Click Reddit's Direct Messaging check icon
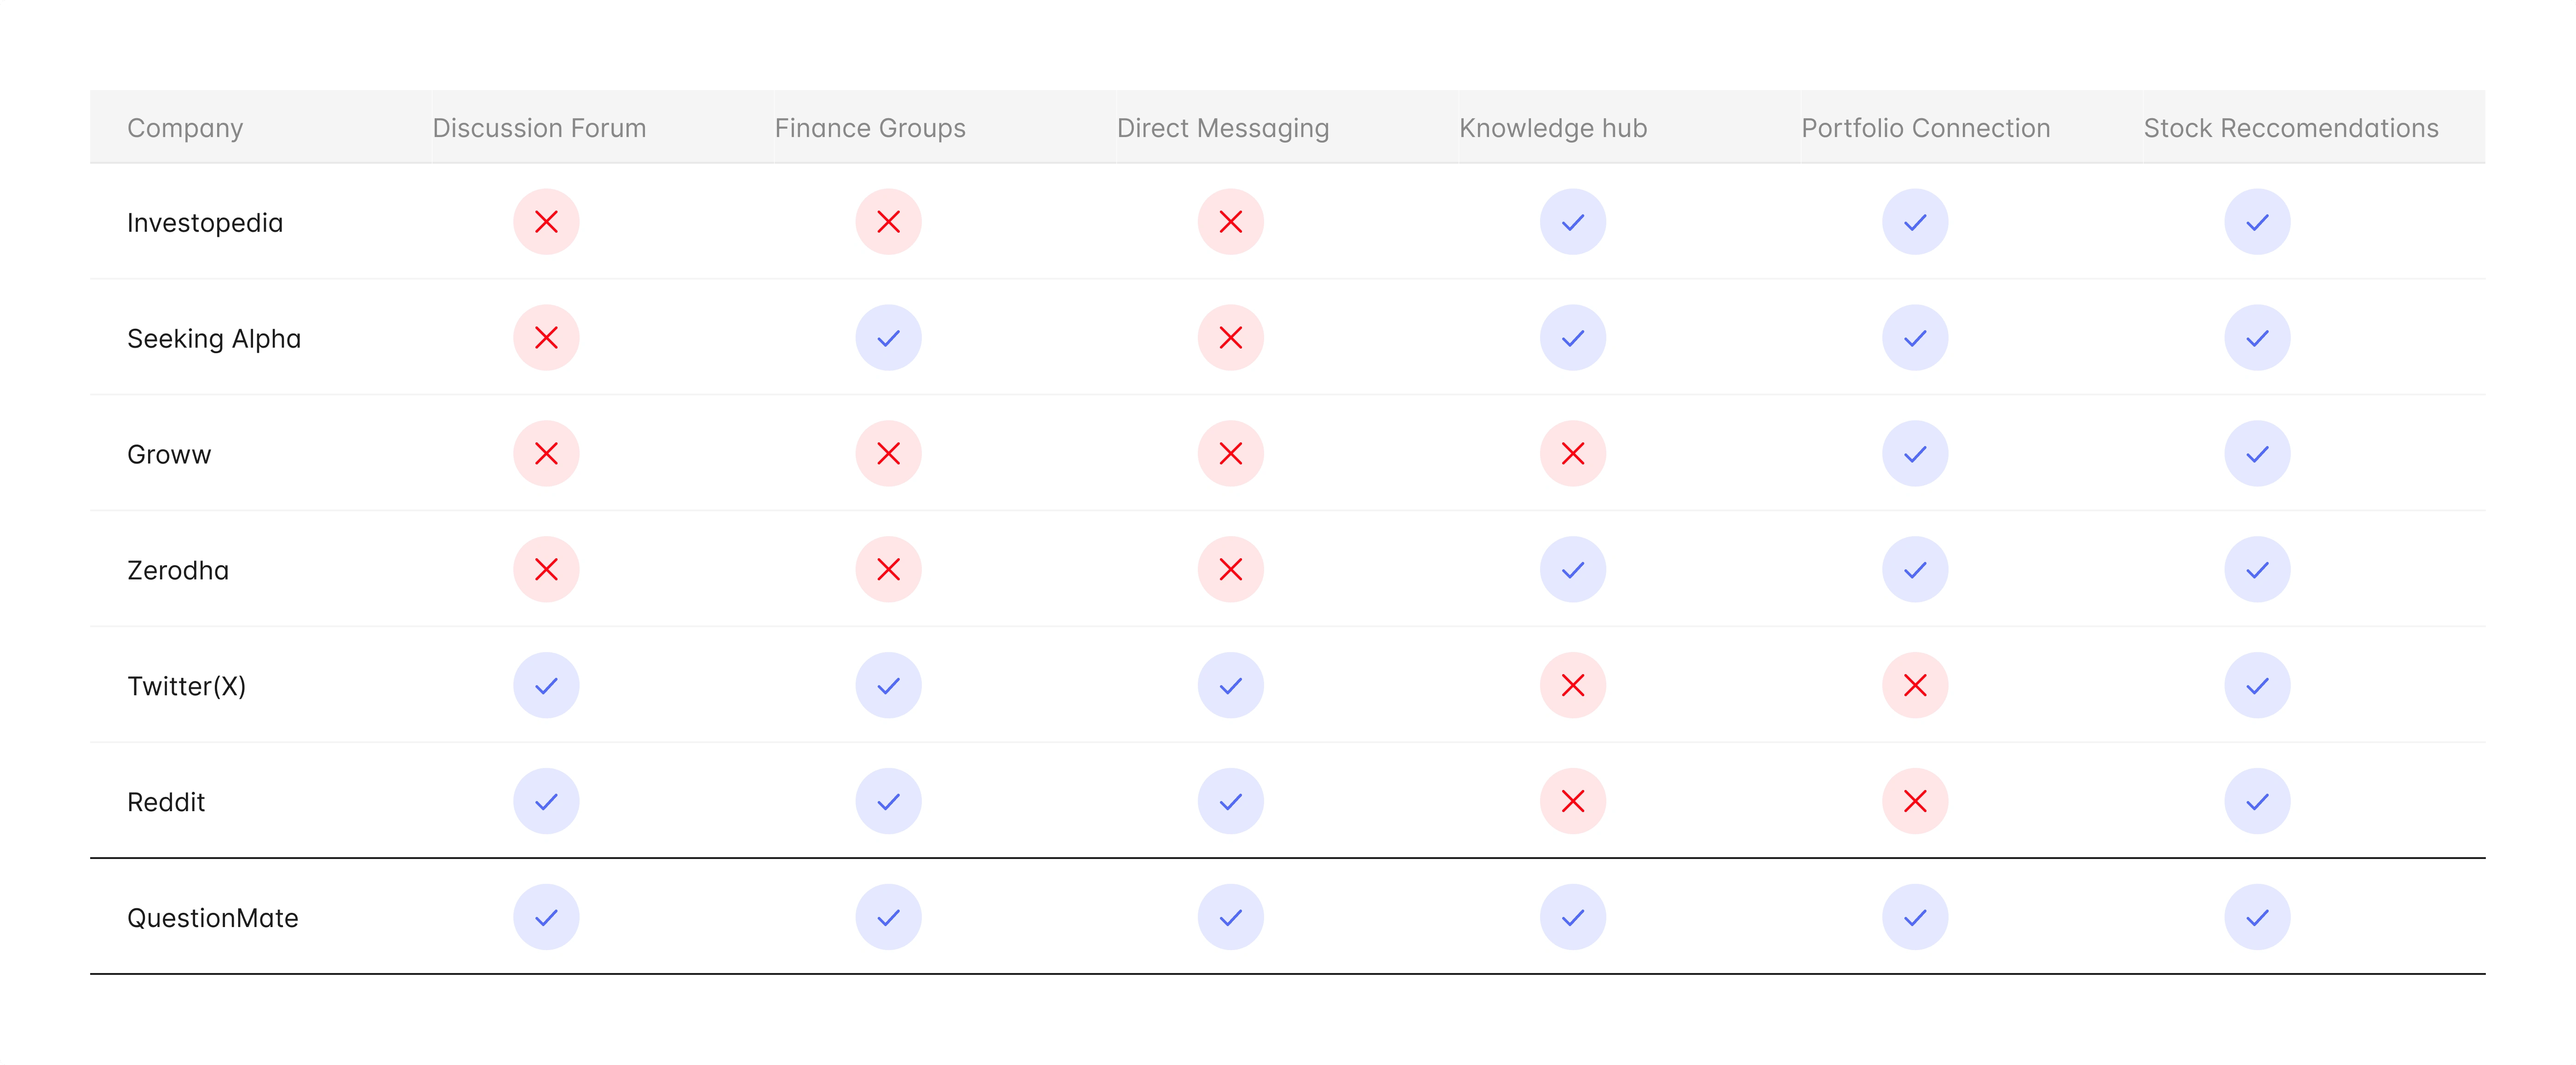Screen dimensions: 2576x1065 tap(1231, 802)
